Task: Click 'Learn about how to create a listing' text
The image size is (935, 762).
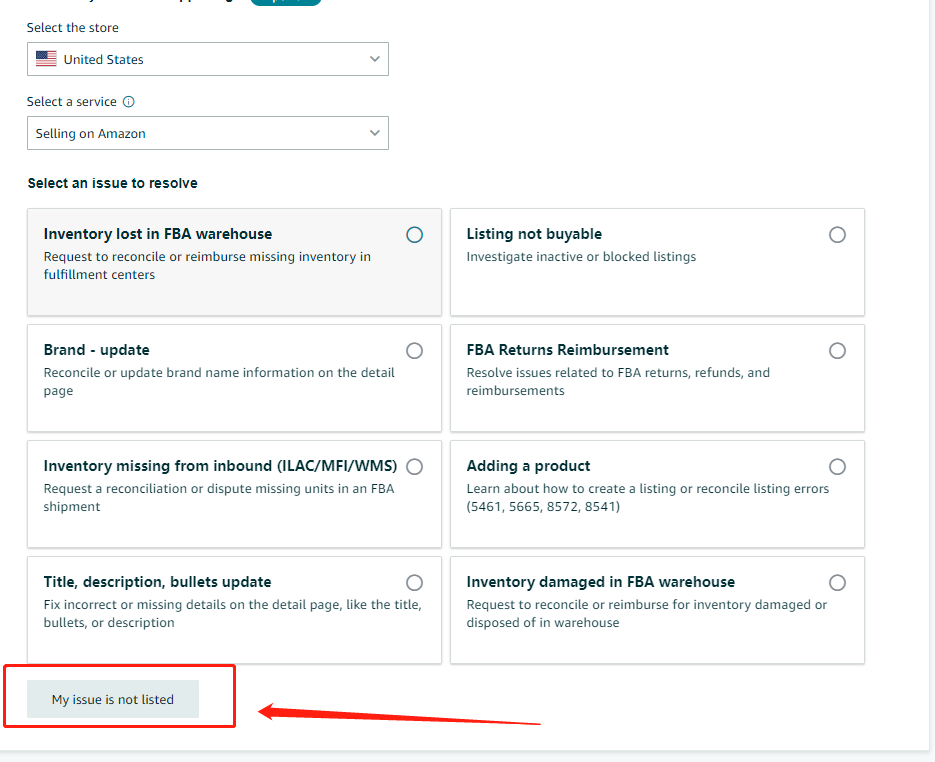Action: (648, 497)
